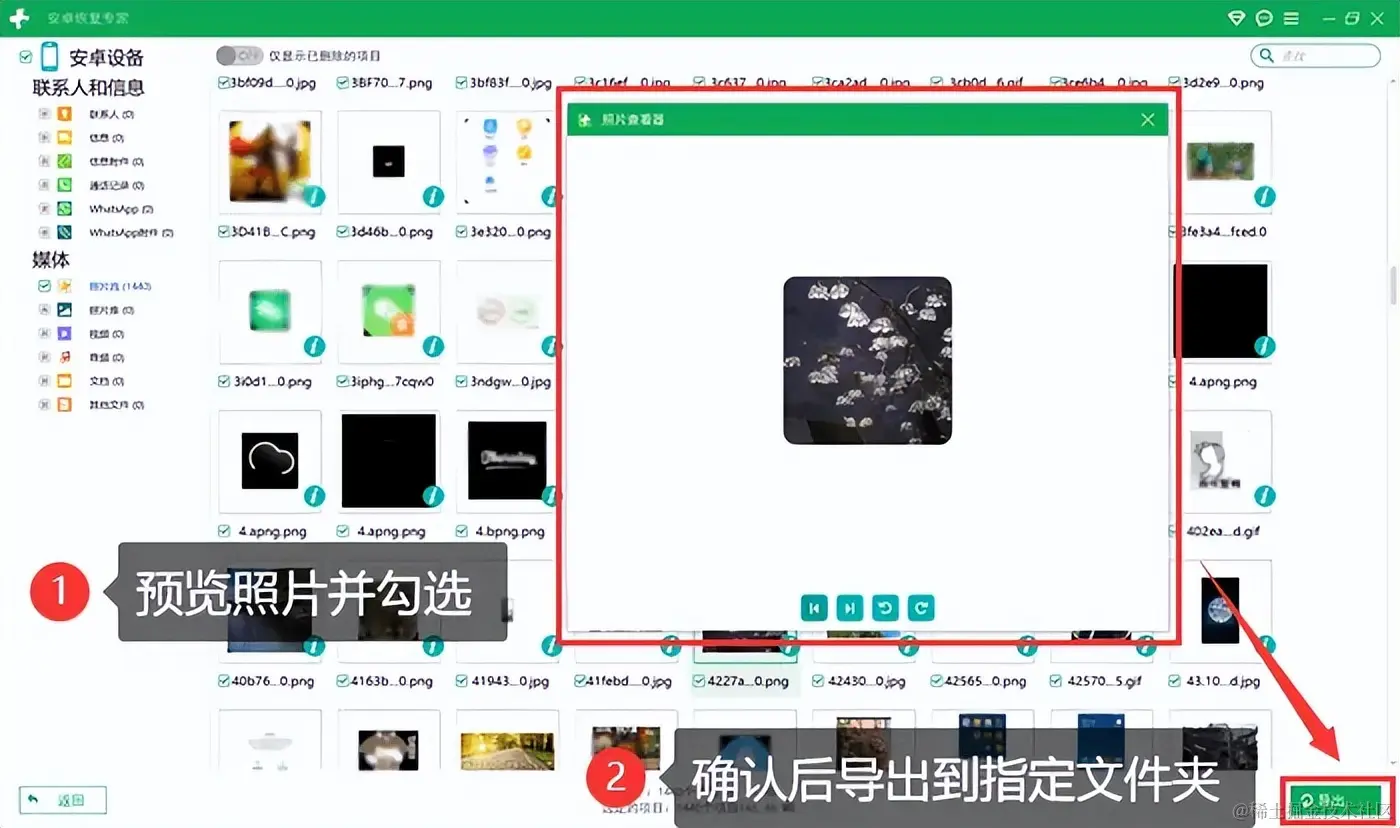Click the green 导出 export button

(1336, 801)
